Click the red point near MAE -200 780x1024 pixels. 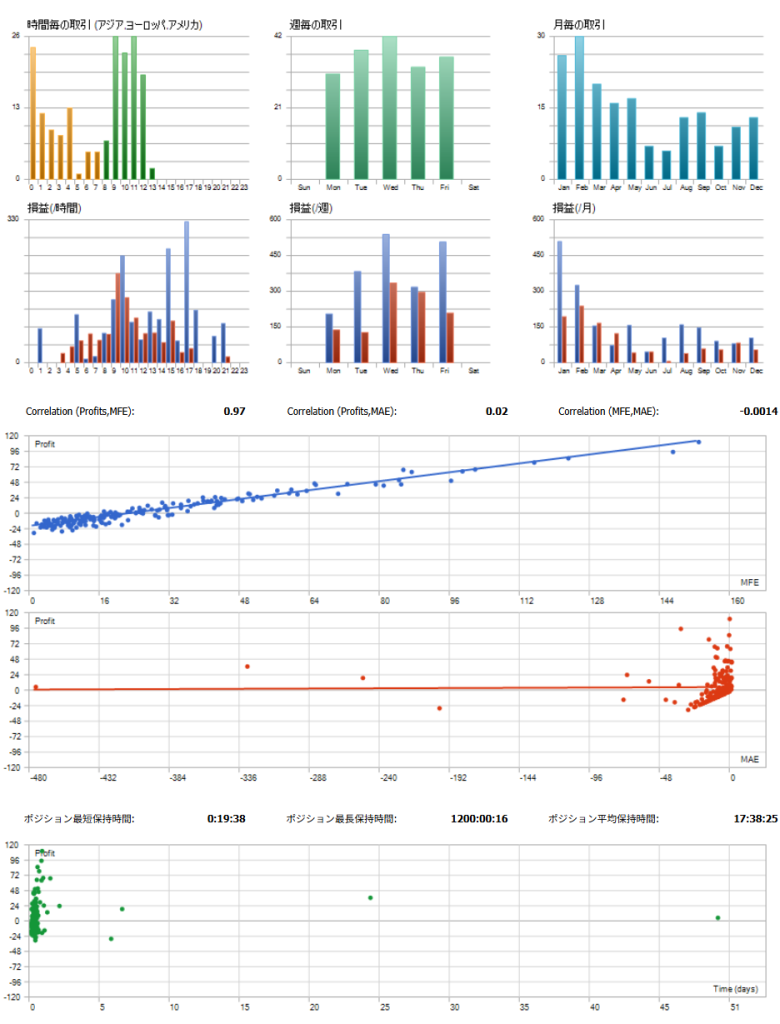(x=439, y=708)
